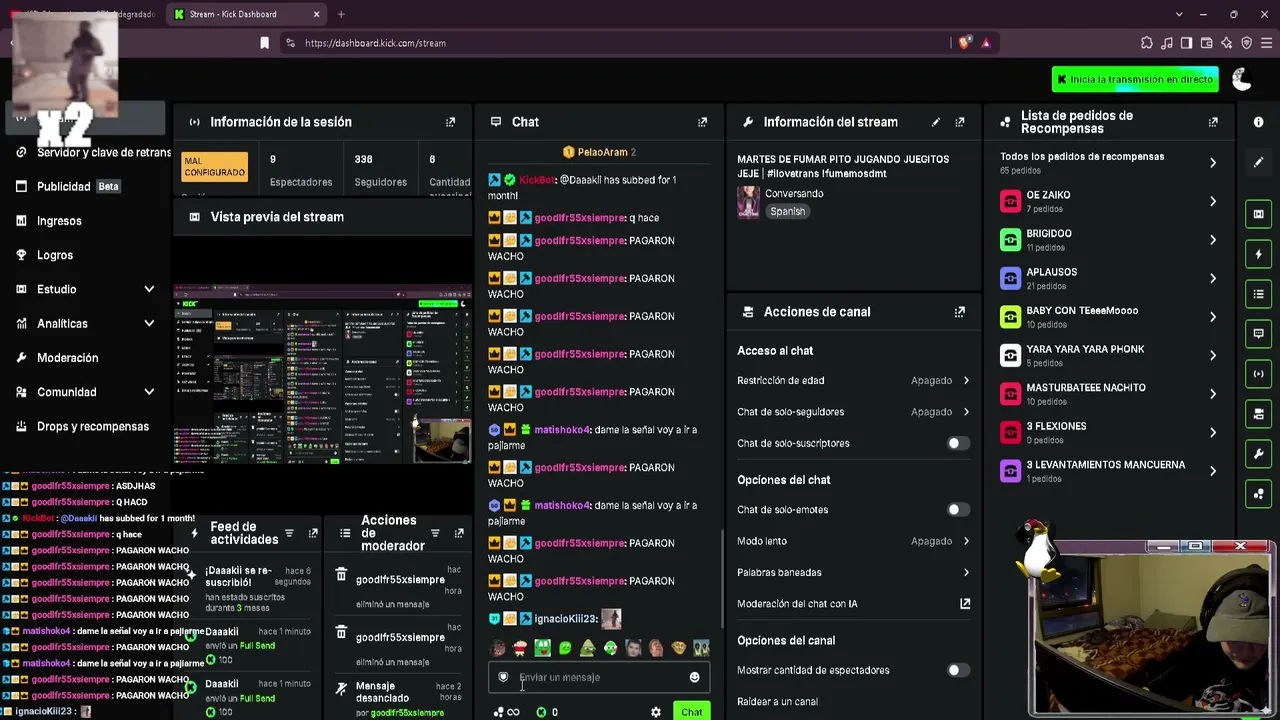This screenshot has height=720, width=1280.
Task: Toggle stream preview widget in right sidebar
Action: [1258, 214]
